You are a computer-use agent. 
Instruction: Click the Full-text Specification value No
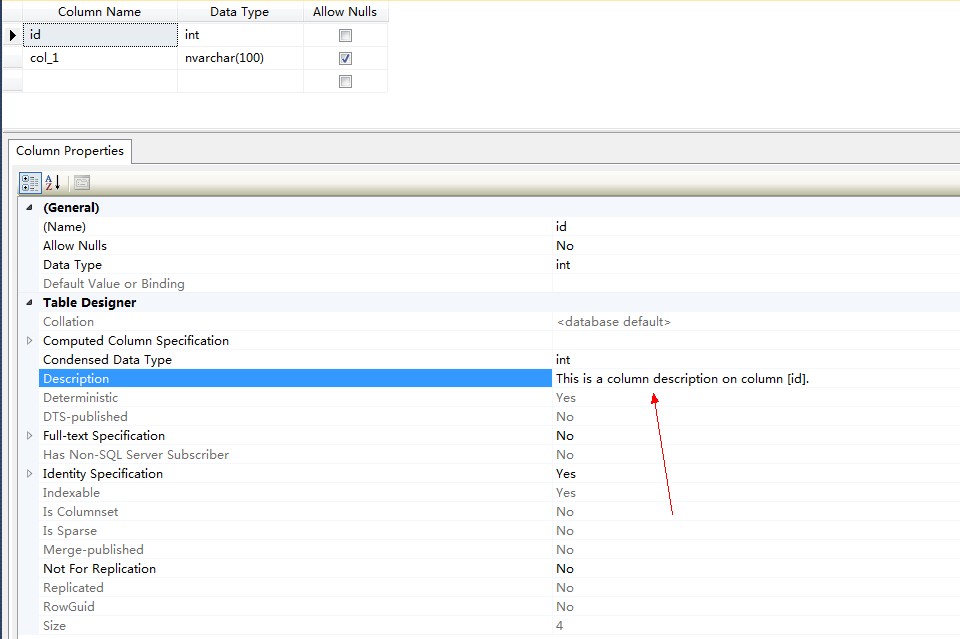point(564,435)
